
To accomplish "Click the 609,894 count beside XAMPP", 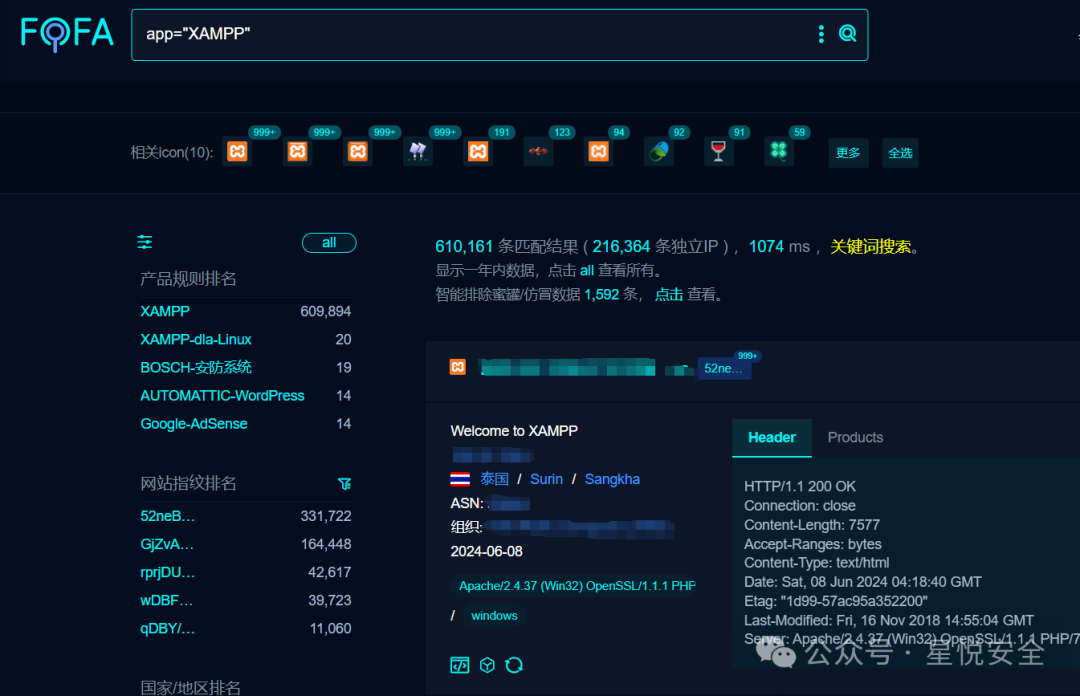I will point(326,311).
